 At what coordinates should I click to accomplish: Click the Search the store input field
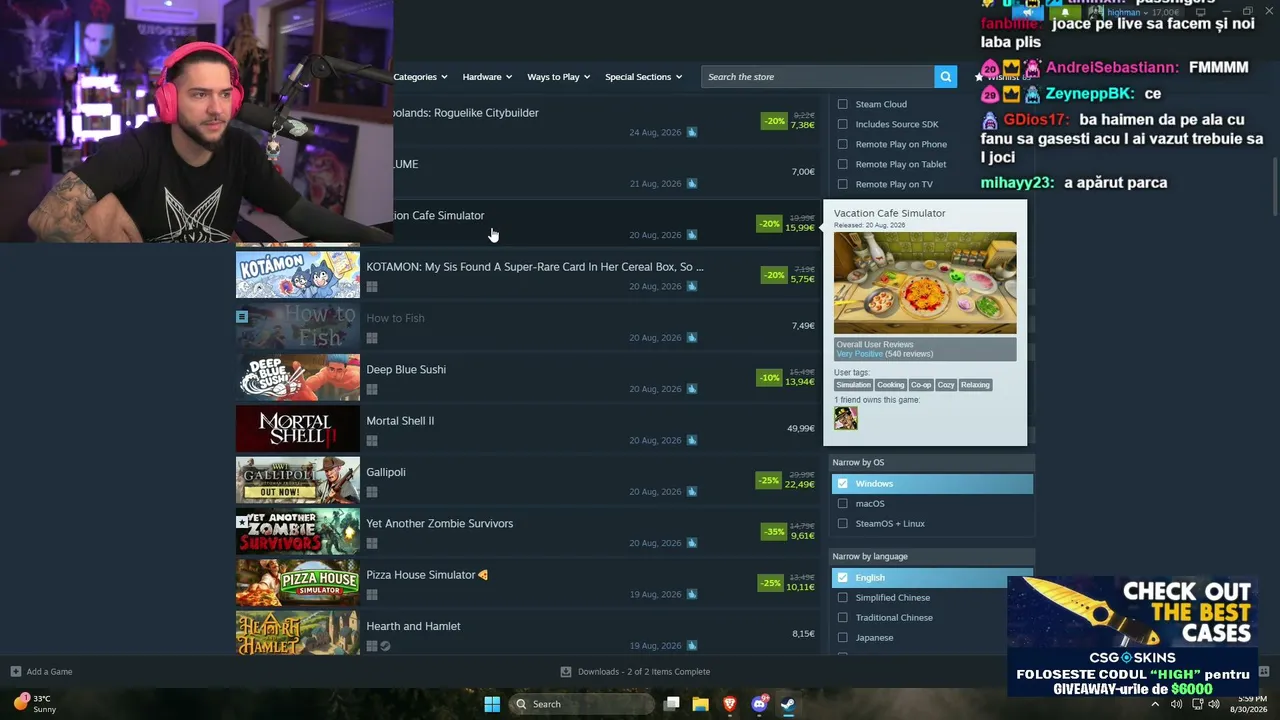[818, 77]
